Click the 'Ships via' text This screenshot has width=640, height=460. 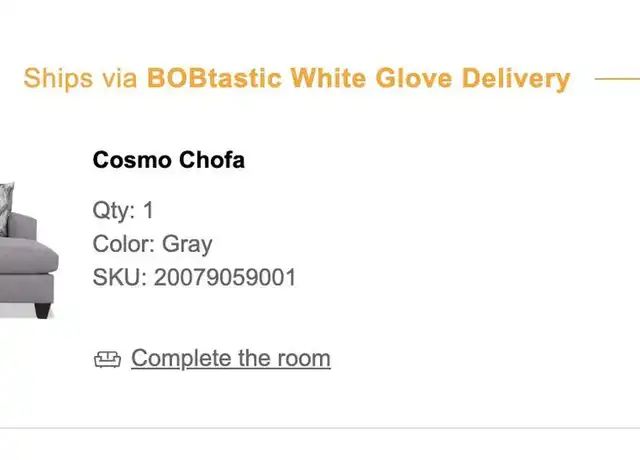[x=80, y=78]
